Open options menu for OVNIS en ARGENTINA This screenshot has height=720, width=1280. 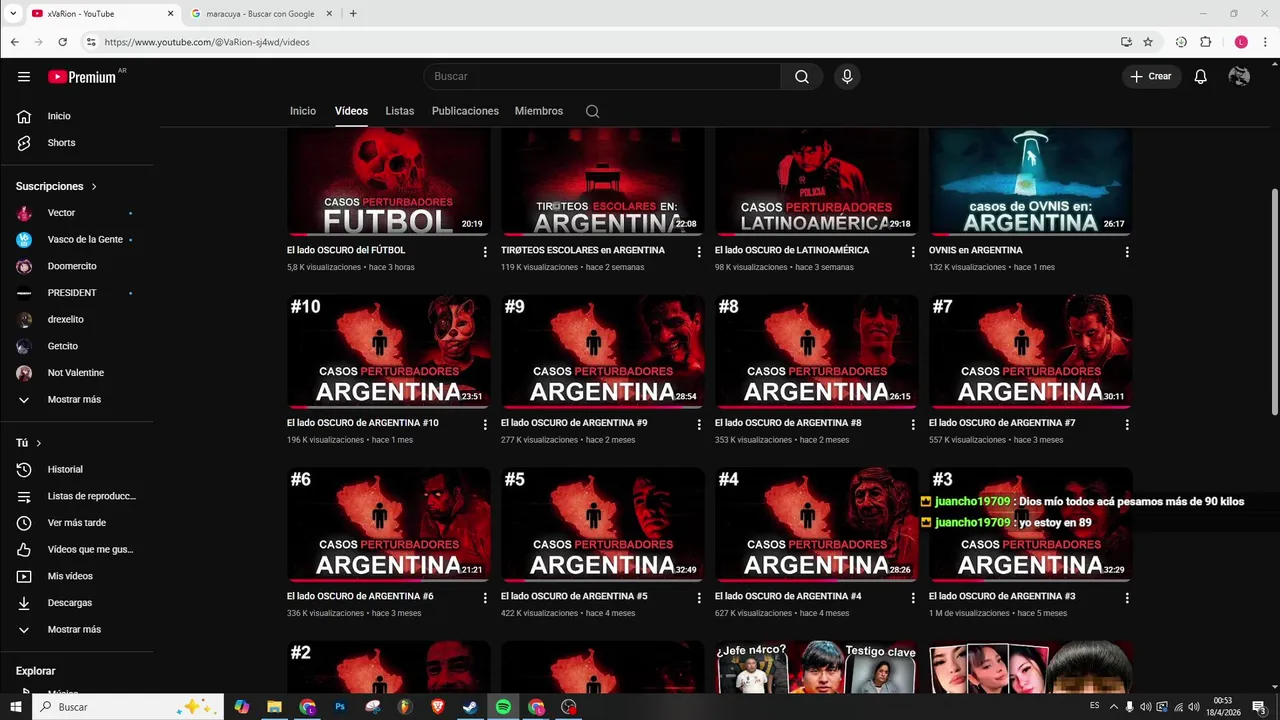pos(1127,252)
